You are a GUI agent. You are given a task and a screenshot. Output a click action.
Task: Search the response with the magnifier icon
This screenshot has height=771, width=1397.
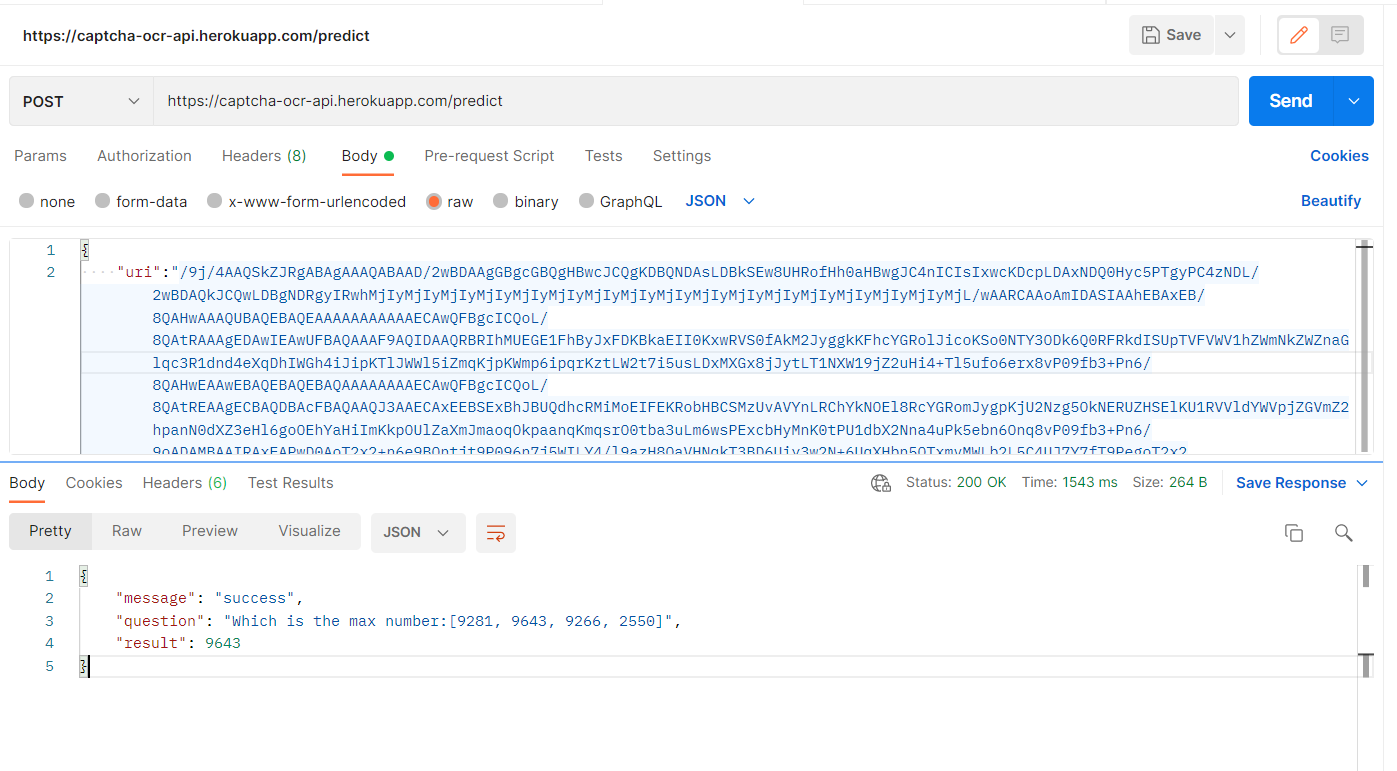tap(1344, 533)
